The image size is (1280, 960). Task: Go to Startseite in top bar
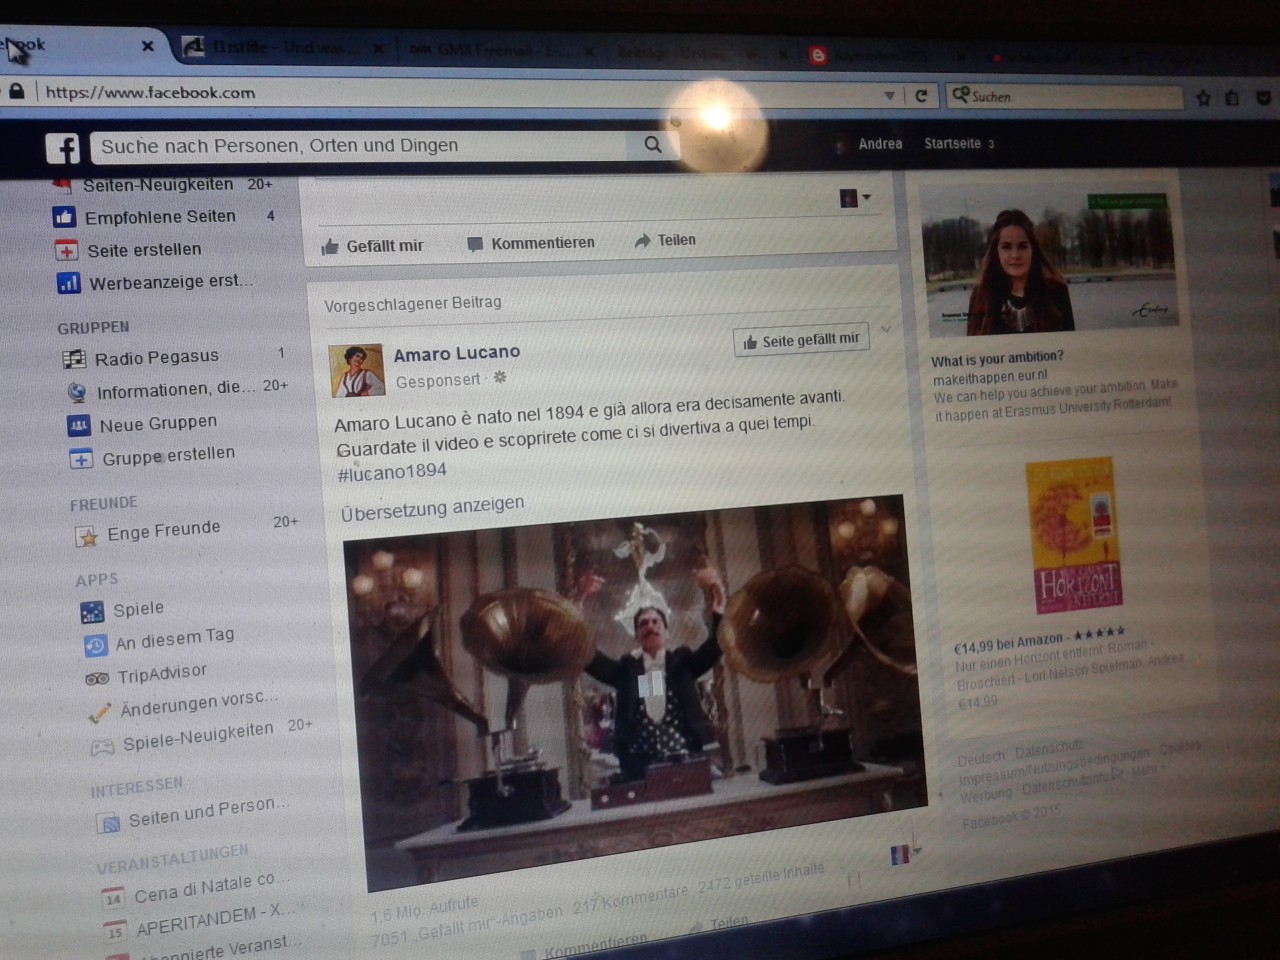coord(952,144)
